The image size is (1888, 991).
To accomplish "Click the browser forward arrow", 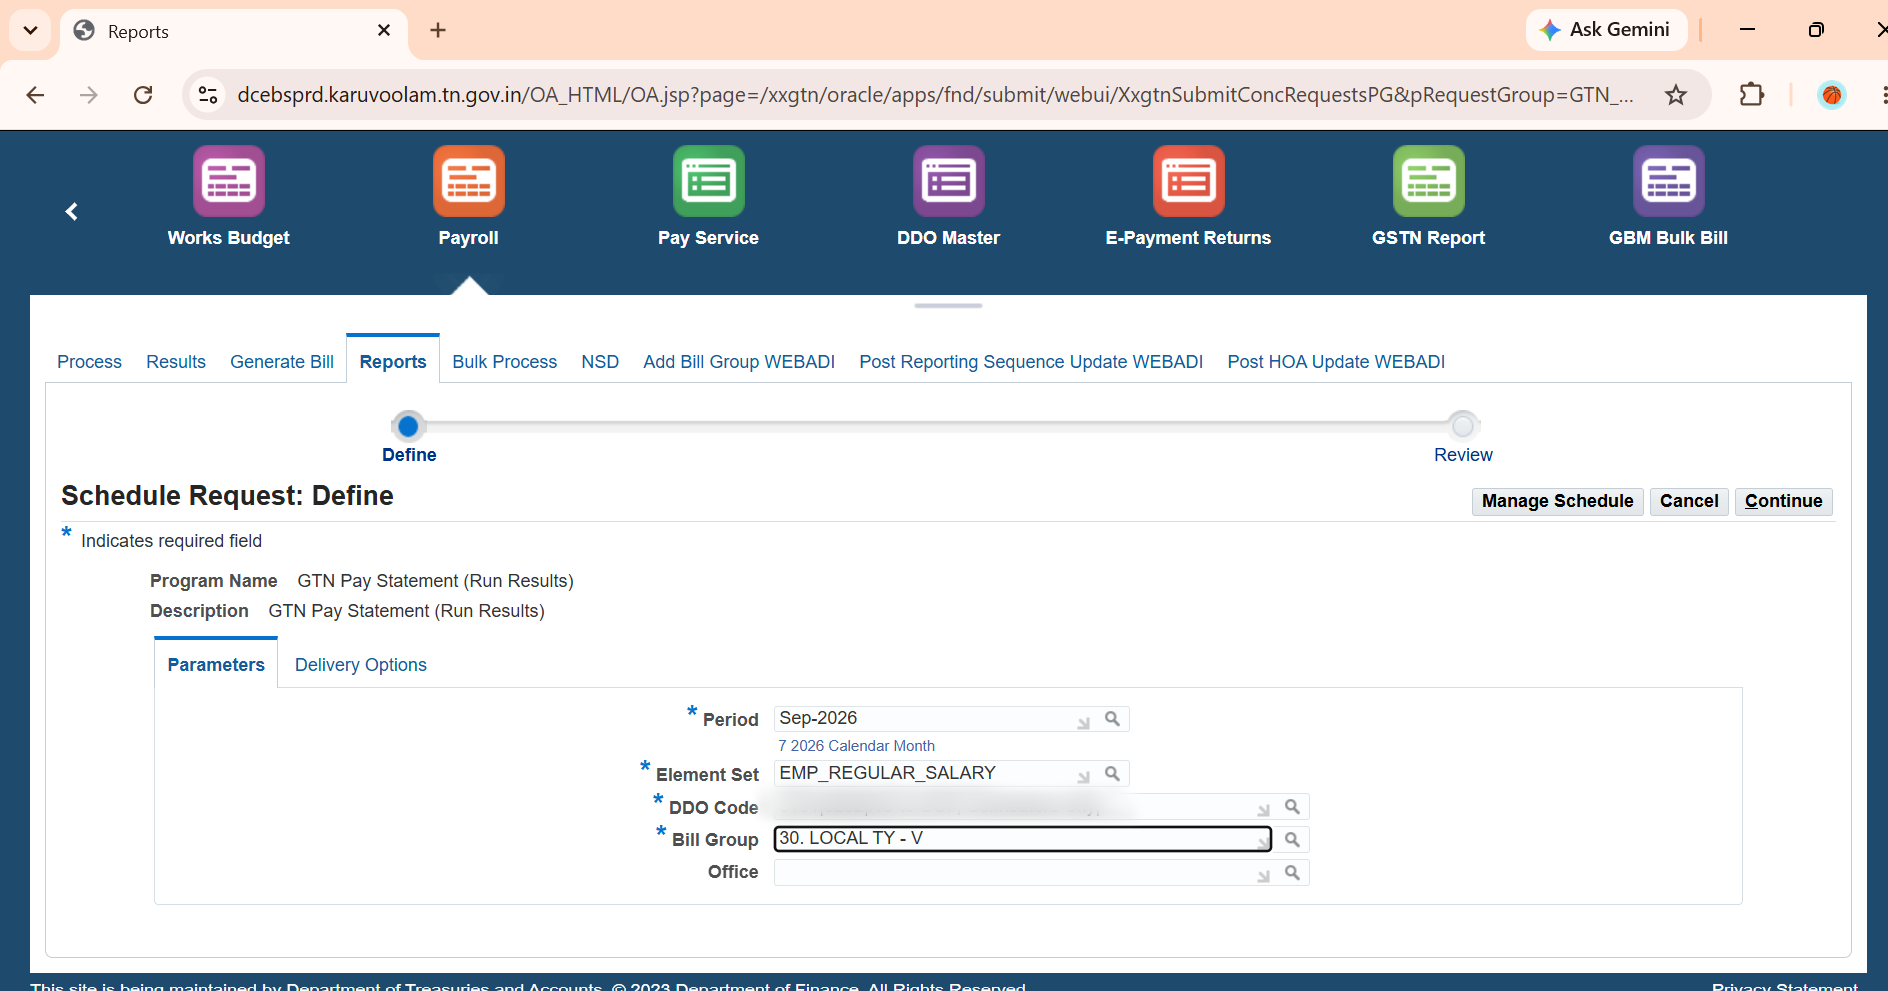I will point(89,95).
